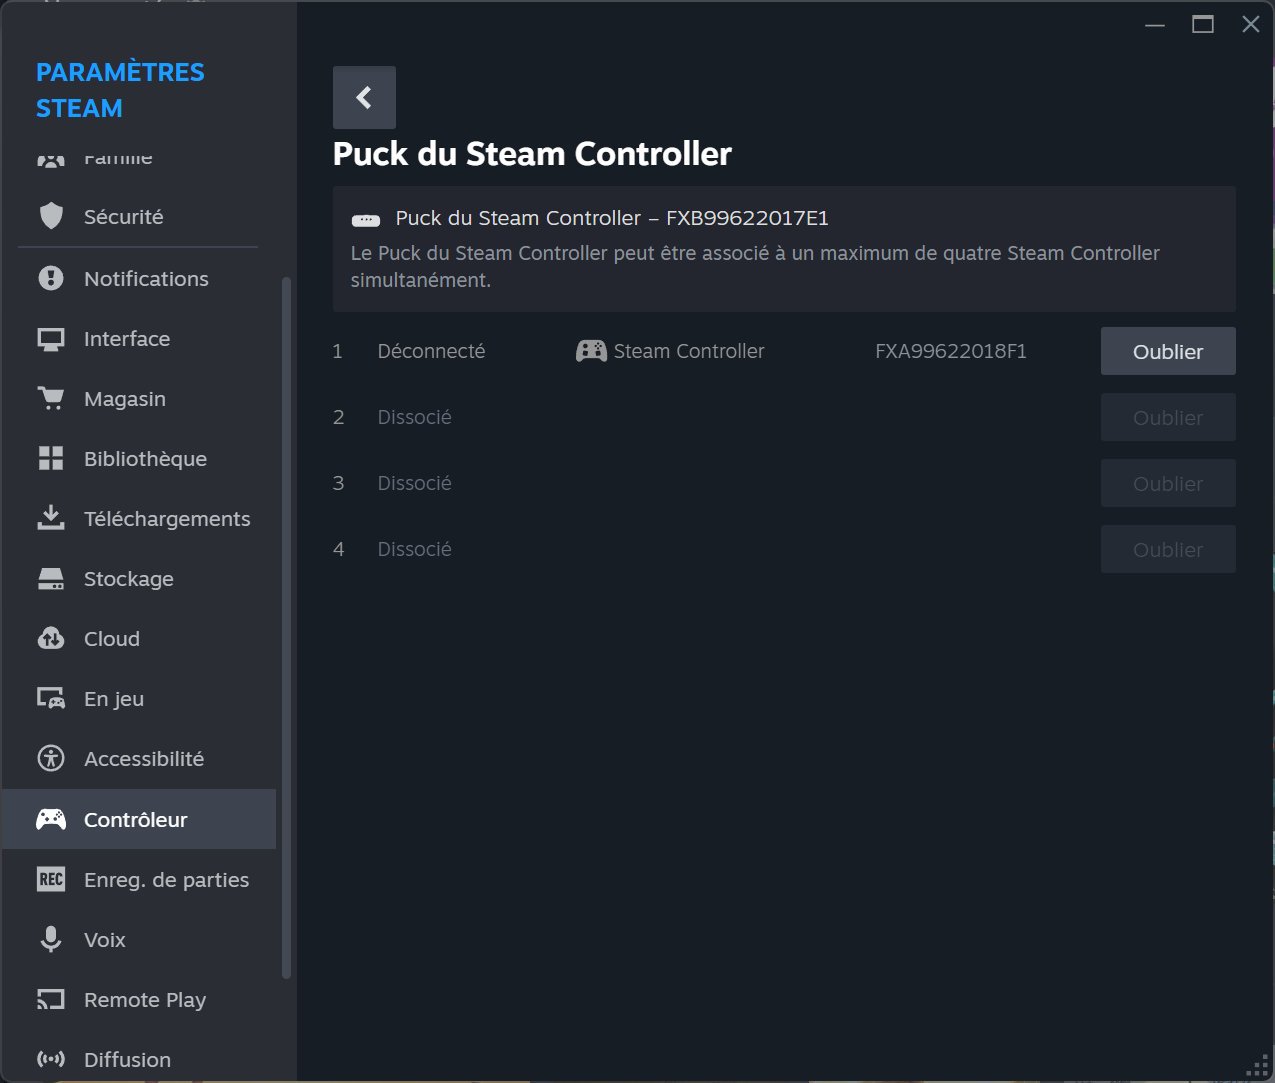Select the Contrôleur sidebar entry
This screenshot has height=1083, width=1275.
click(x=139, y=819)
